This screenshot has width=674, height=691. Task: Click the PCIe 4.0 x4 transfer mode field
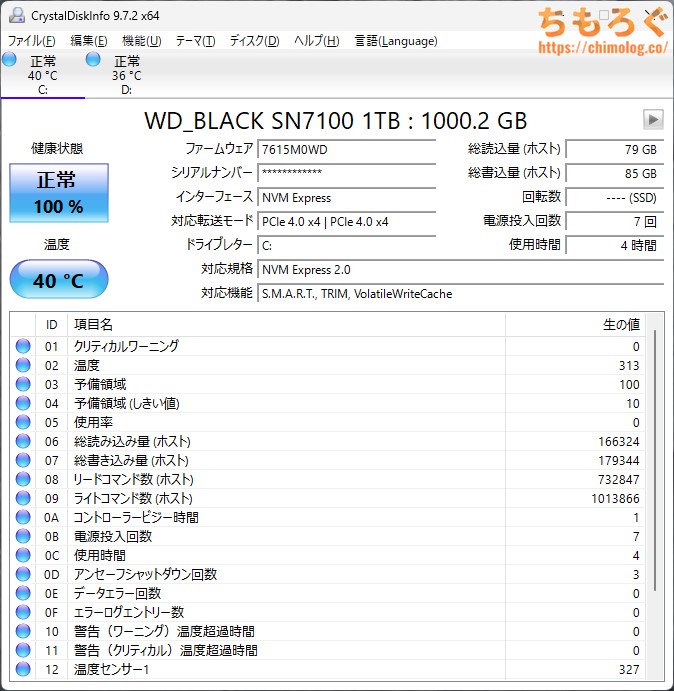(346, 221)
